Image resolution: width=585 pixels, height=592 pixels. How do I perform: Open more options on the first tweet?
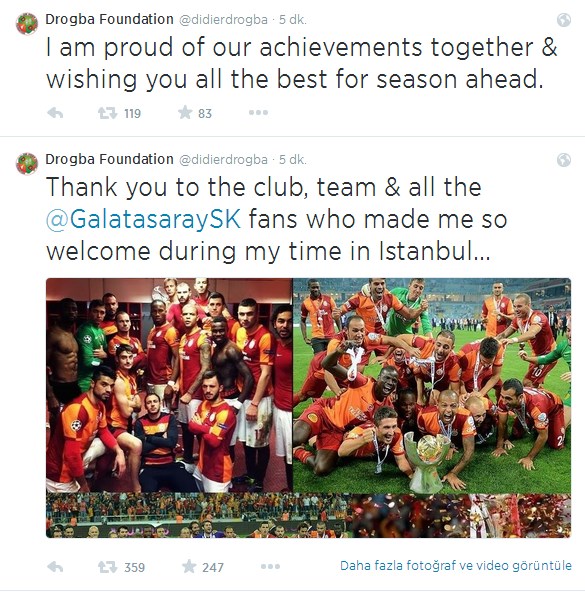point(259,113)
